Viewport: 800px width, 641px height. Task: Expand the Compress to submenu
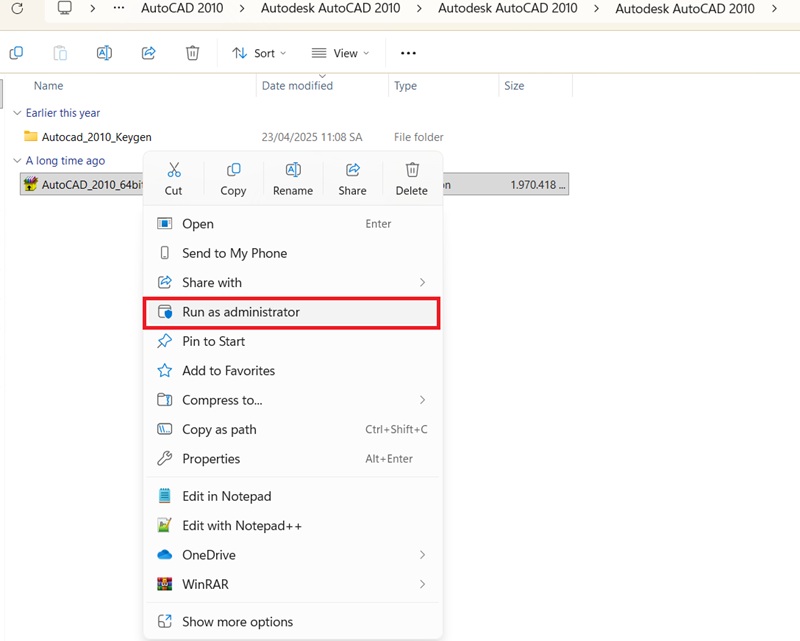coord(422,400)
